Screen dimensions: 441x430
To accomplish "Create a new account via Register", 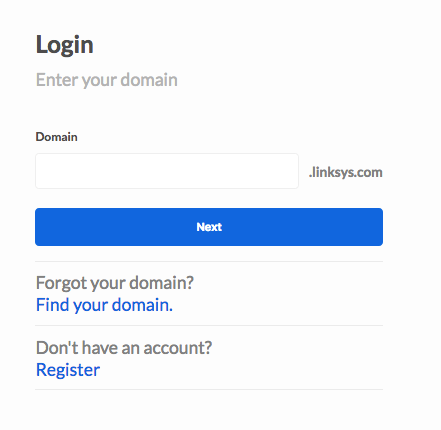I will [x=68, y=370].
